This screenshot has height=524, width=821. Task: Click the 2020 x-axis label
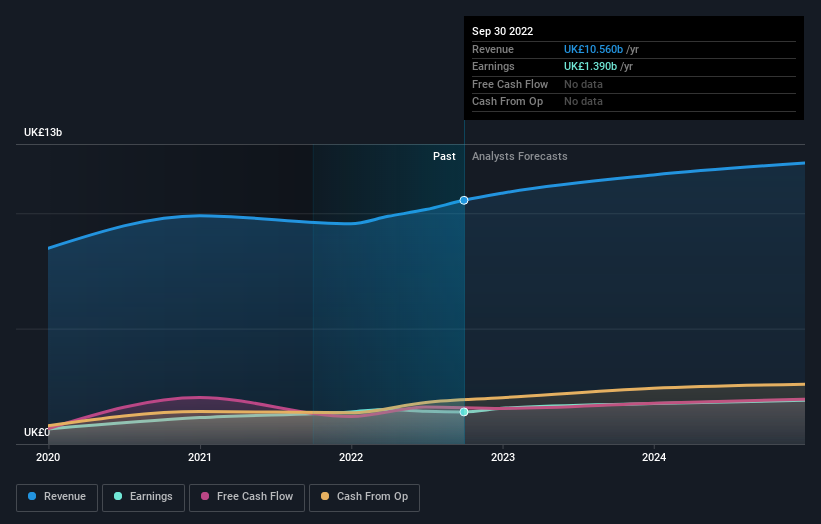tap(48, 458)
